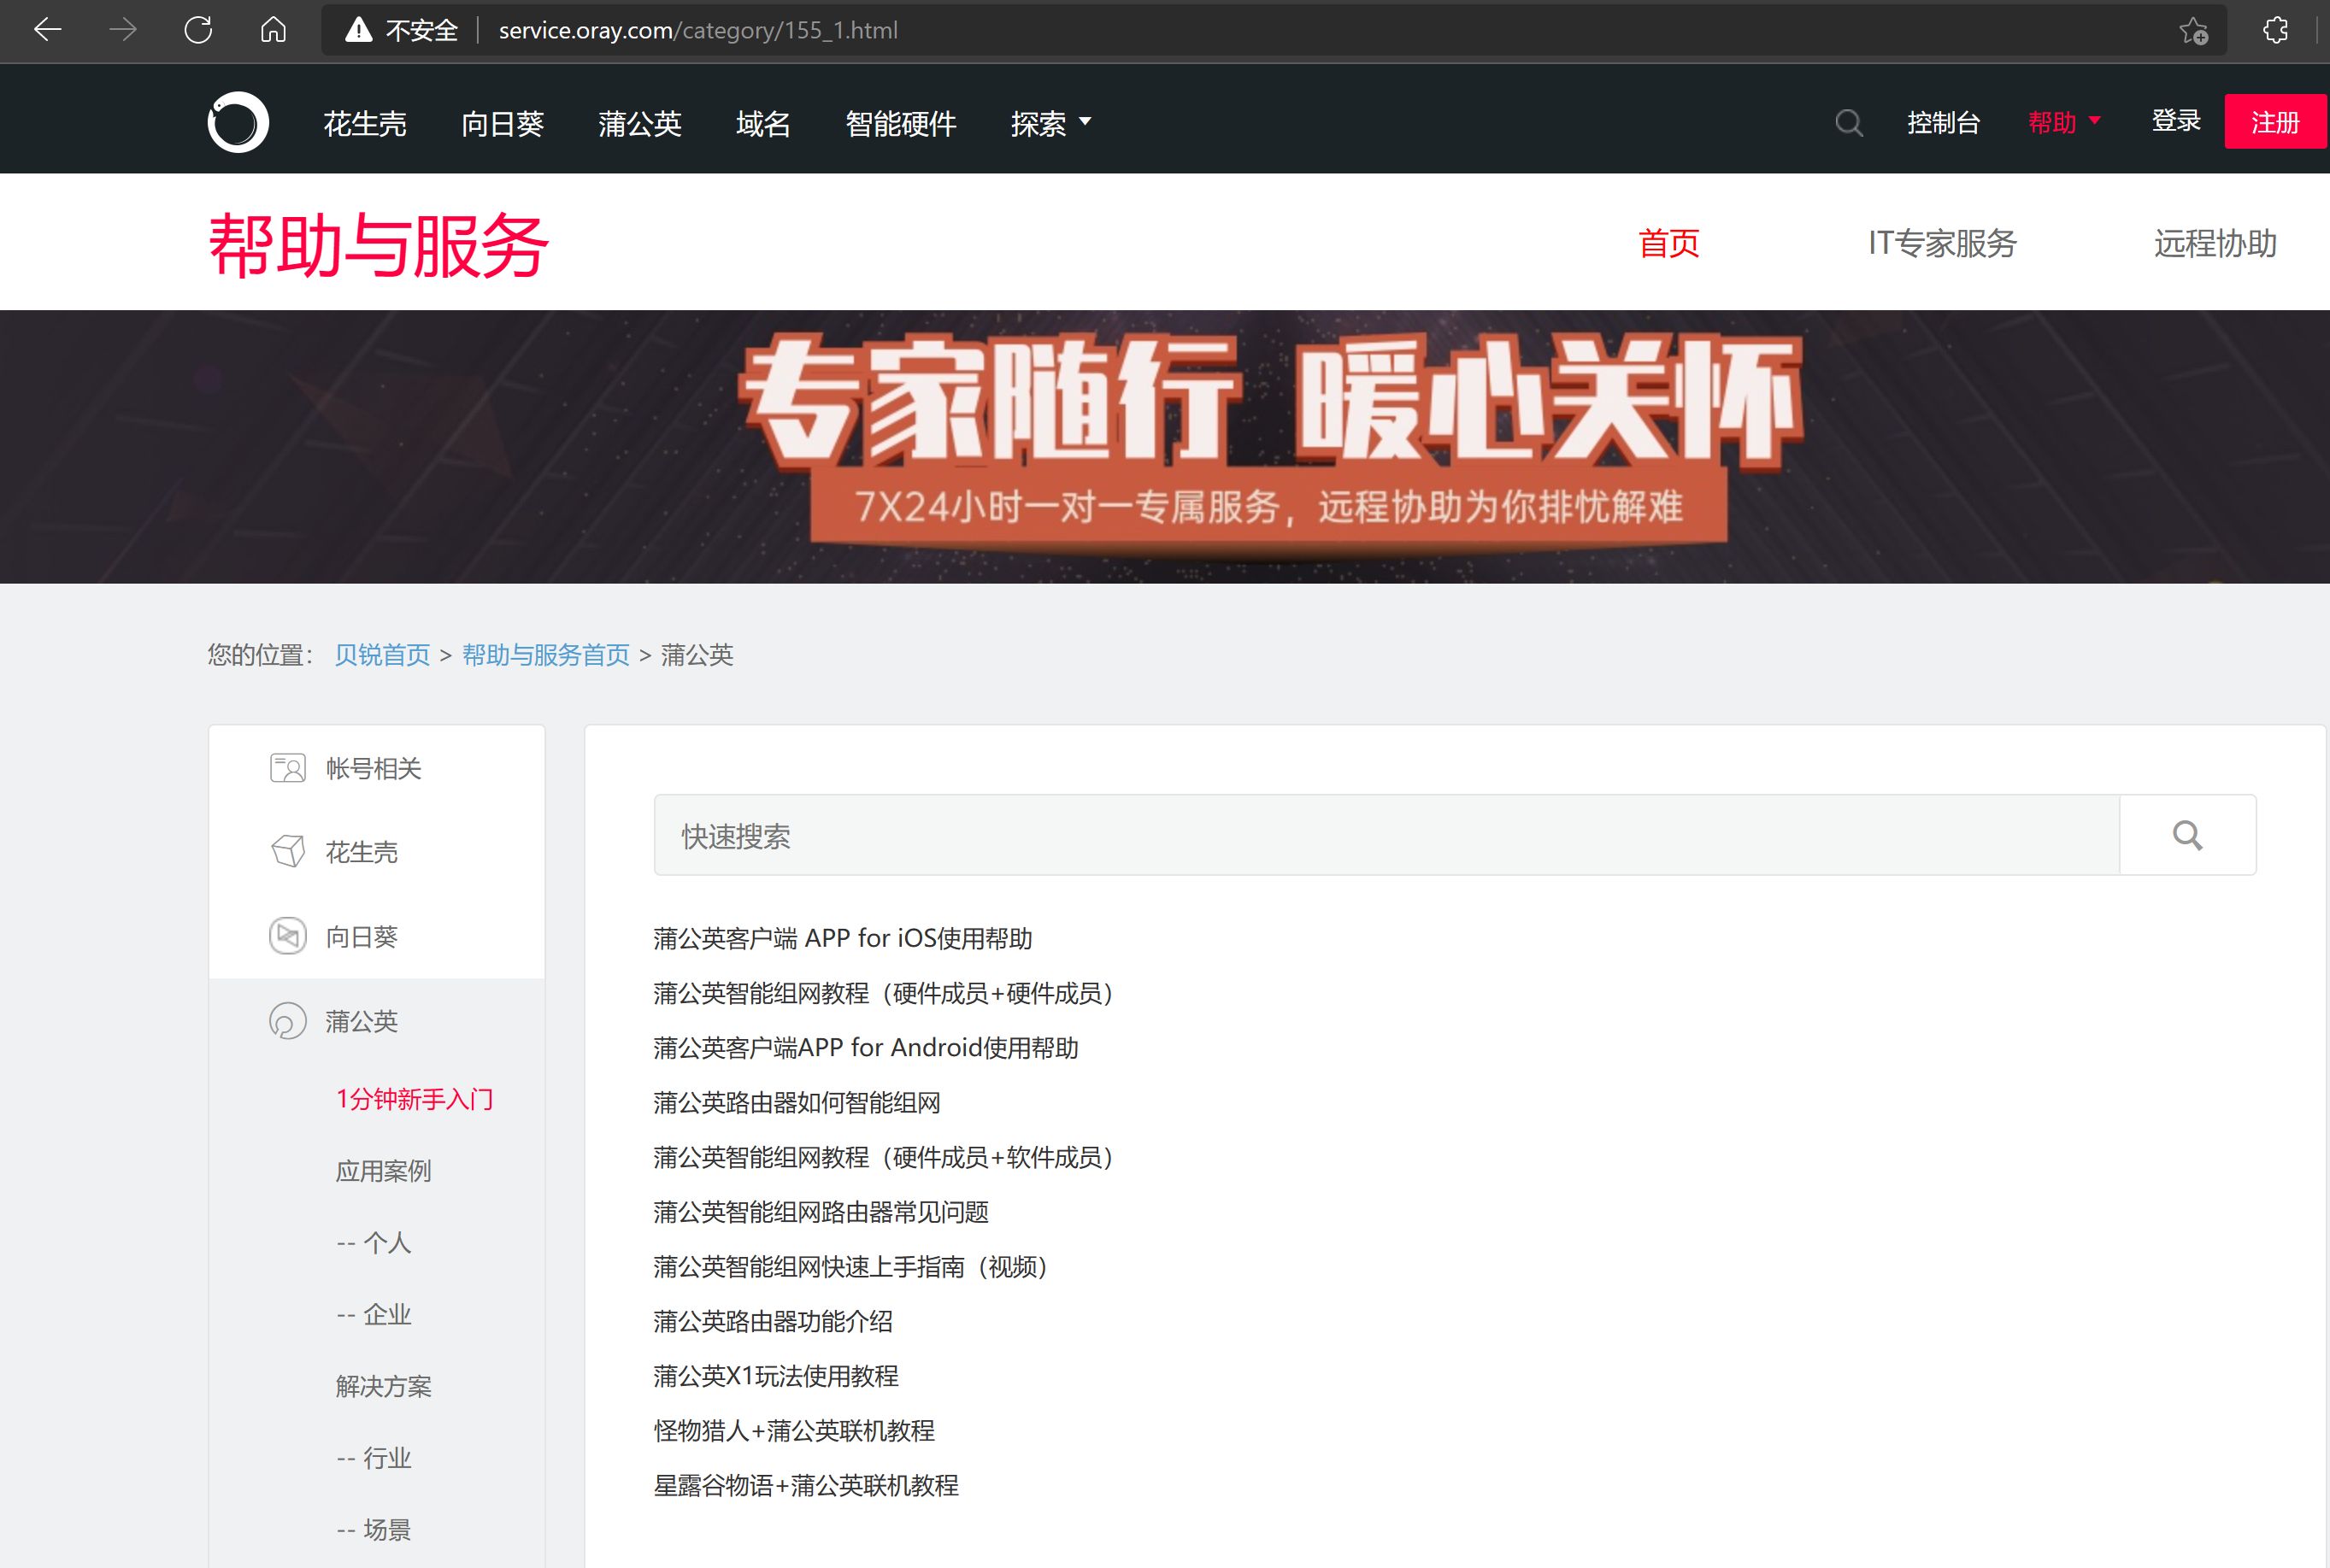Click the 花生壳 sidebar icon
2330x1568 pixels.
pyautogui.click(x=288, y=852)
